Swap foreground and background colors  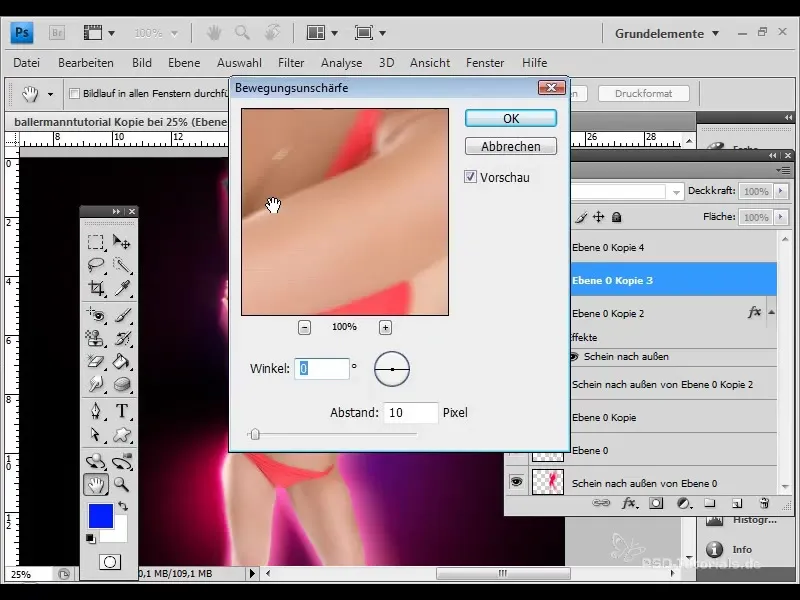point(123,506)
